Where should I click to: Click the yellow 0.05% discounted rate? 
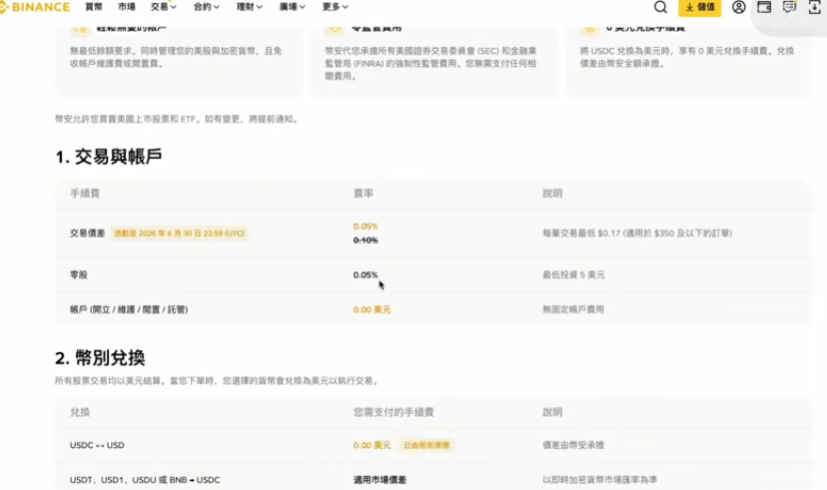click(366, 226)
